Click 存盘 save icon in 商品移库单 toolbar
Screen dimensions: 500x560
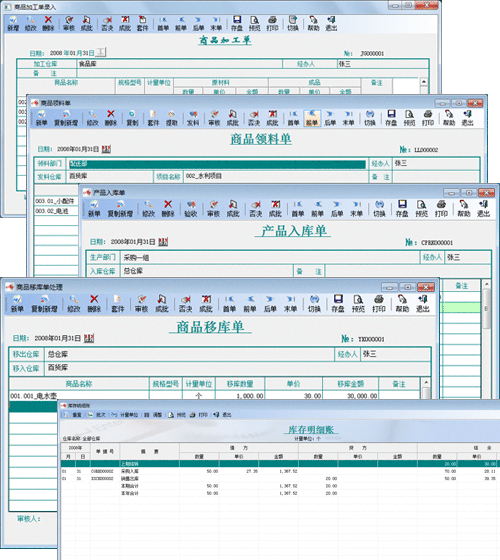(x=338, y=303)
